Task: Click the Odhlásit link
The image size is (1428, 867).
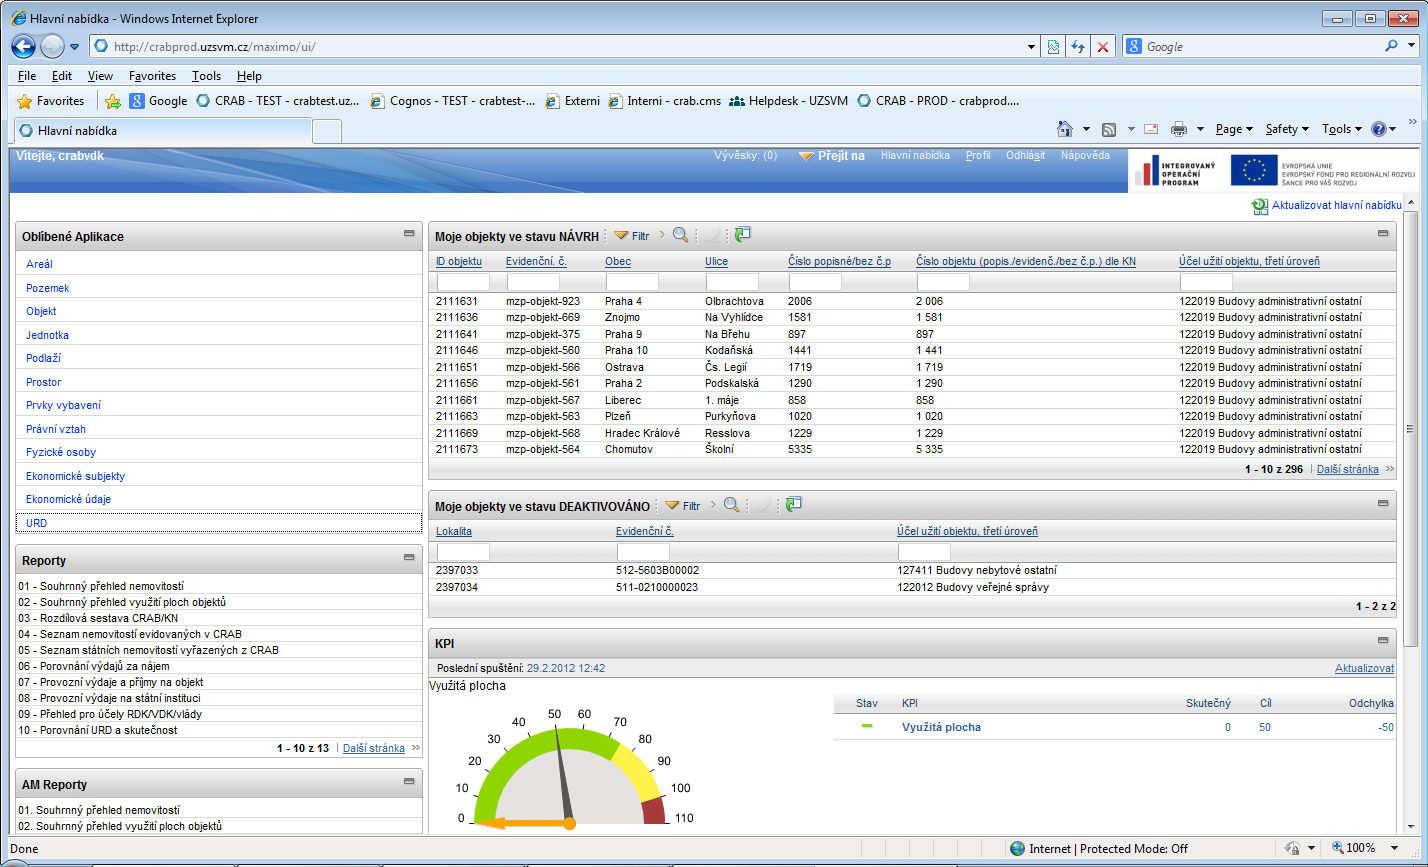Action: point(1025,156)
